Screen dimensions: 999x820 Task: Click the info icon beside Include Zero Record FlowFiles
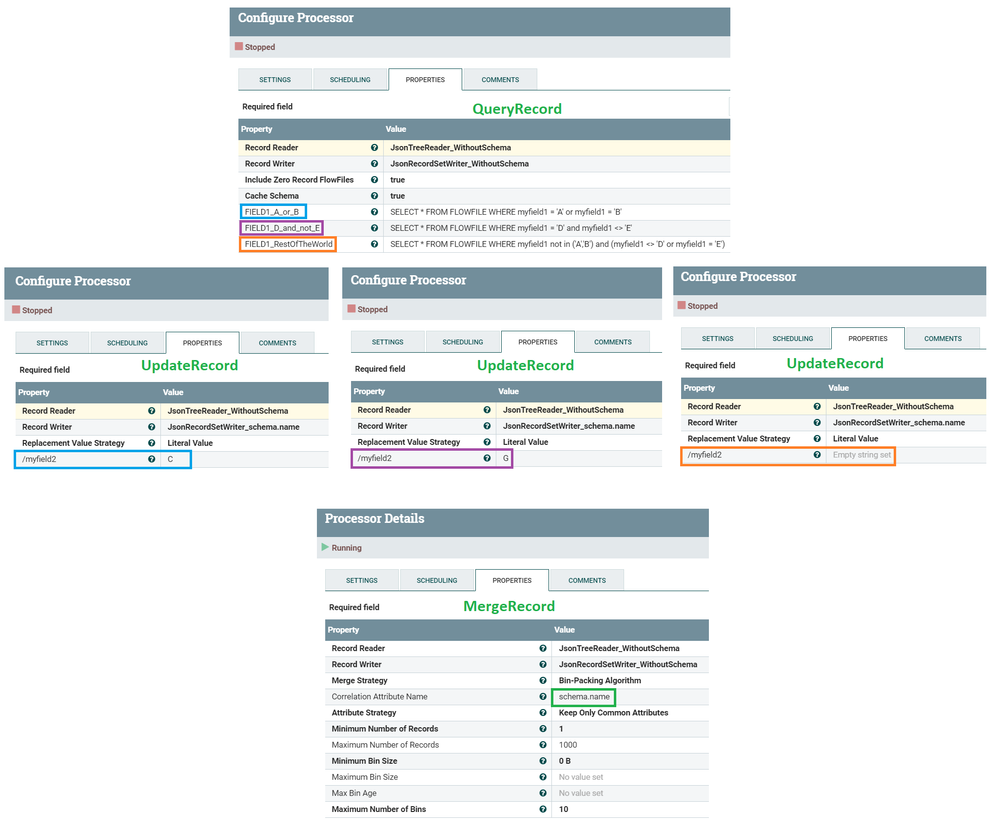click(373, 179)
